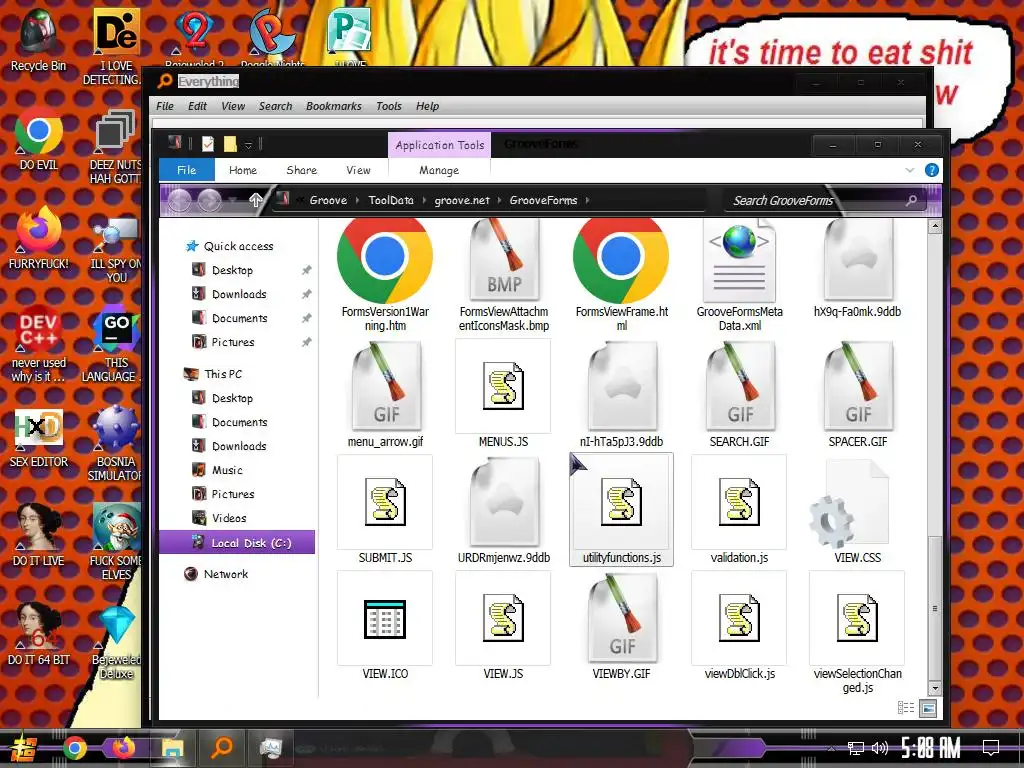Image resolution: width=1024 pixels, height=768 pixels.
Task: Click the search magnifier in Search GrooveForms
Action: pos(911,200)
